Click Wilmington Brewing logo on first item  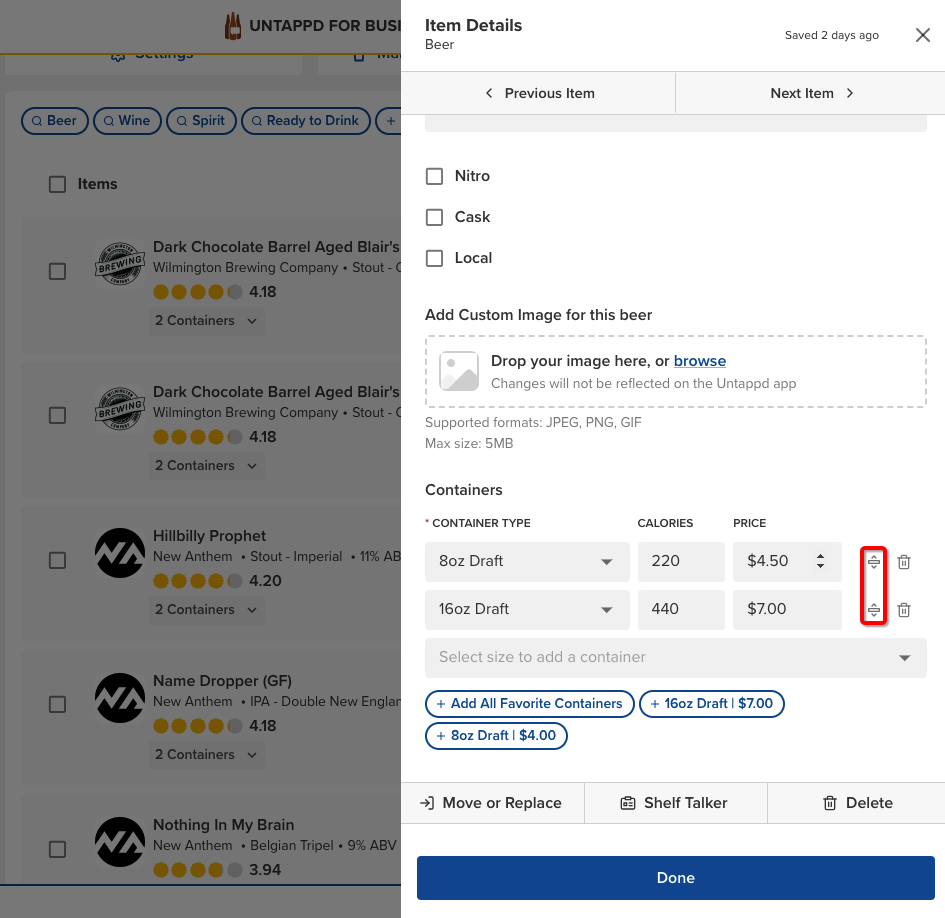[x=120, y=263]
